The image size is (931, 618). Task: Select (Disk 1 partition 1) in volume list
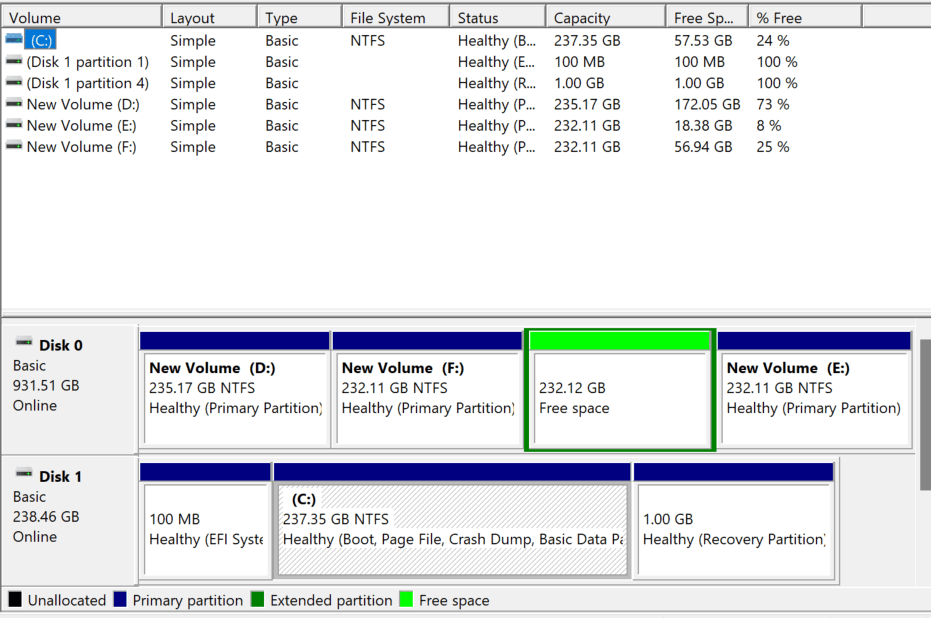87,62
